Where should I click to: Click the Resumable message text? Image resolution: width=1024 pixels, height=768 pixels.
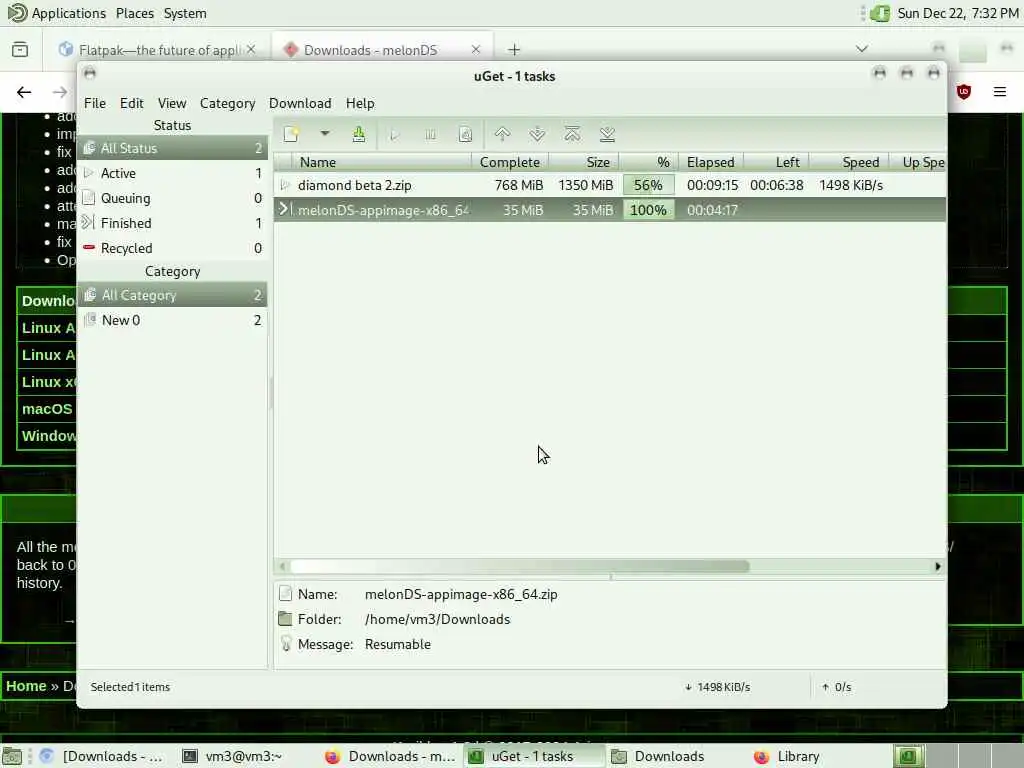click(398, 644)
